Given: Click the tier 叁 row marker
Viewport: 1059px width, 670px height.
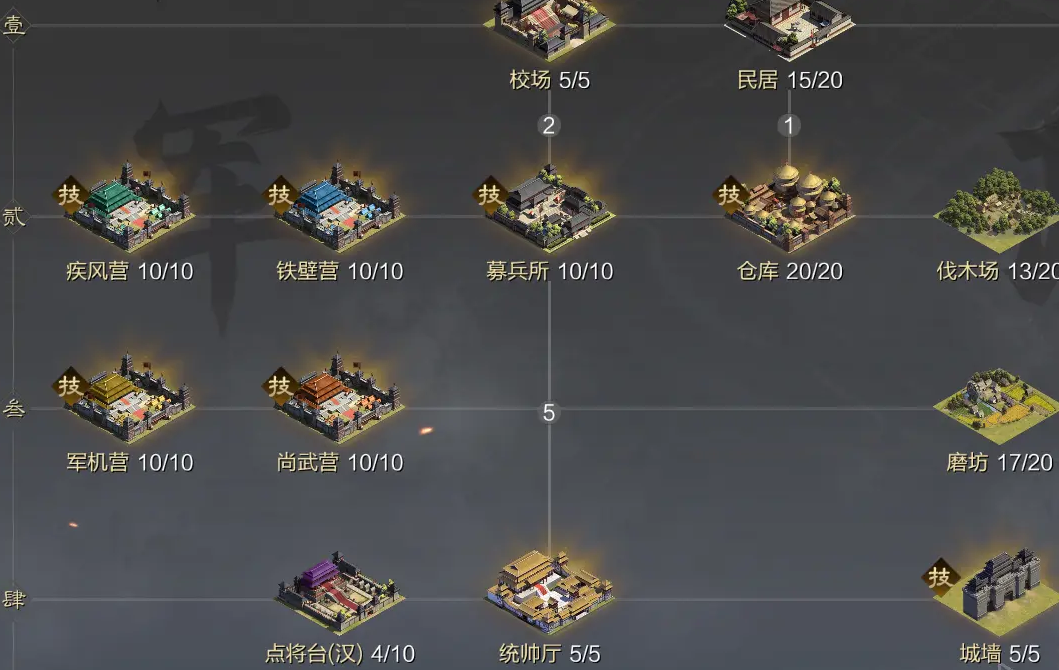Looking at the screenshot, I should pos(14,408).
